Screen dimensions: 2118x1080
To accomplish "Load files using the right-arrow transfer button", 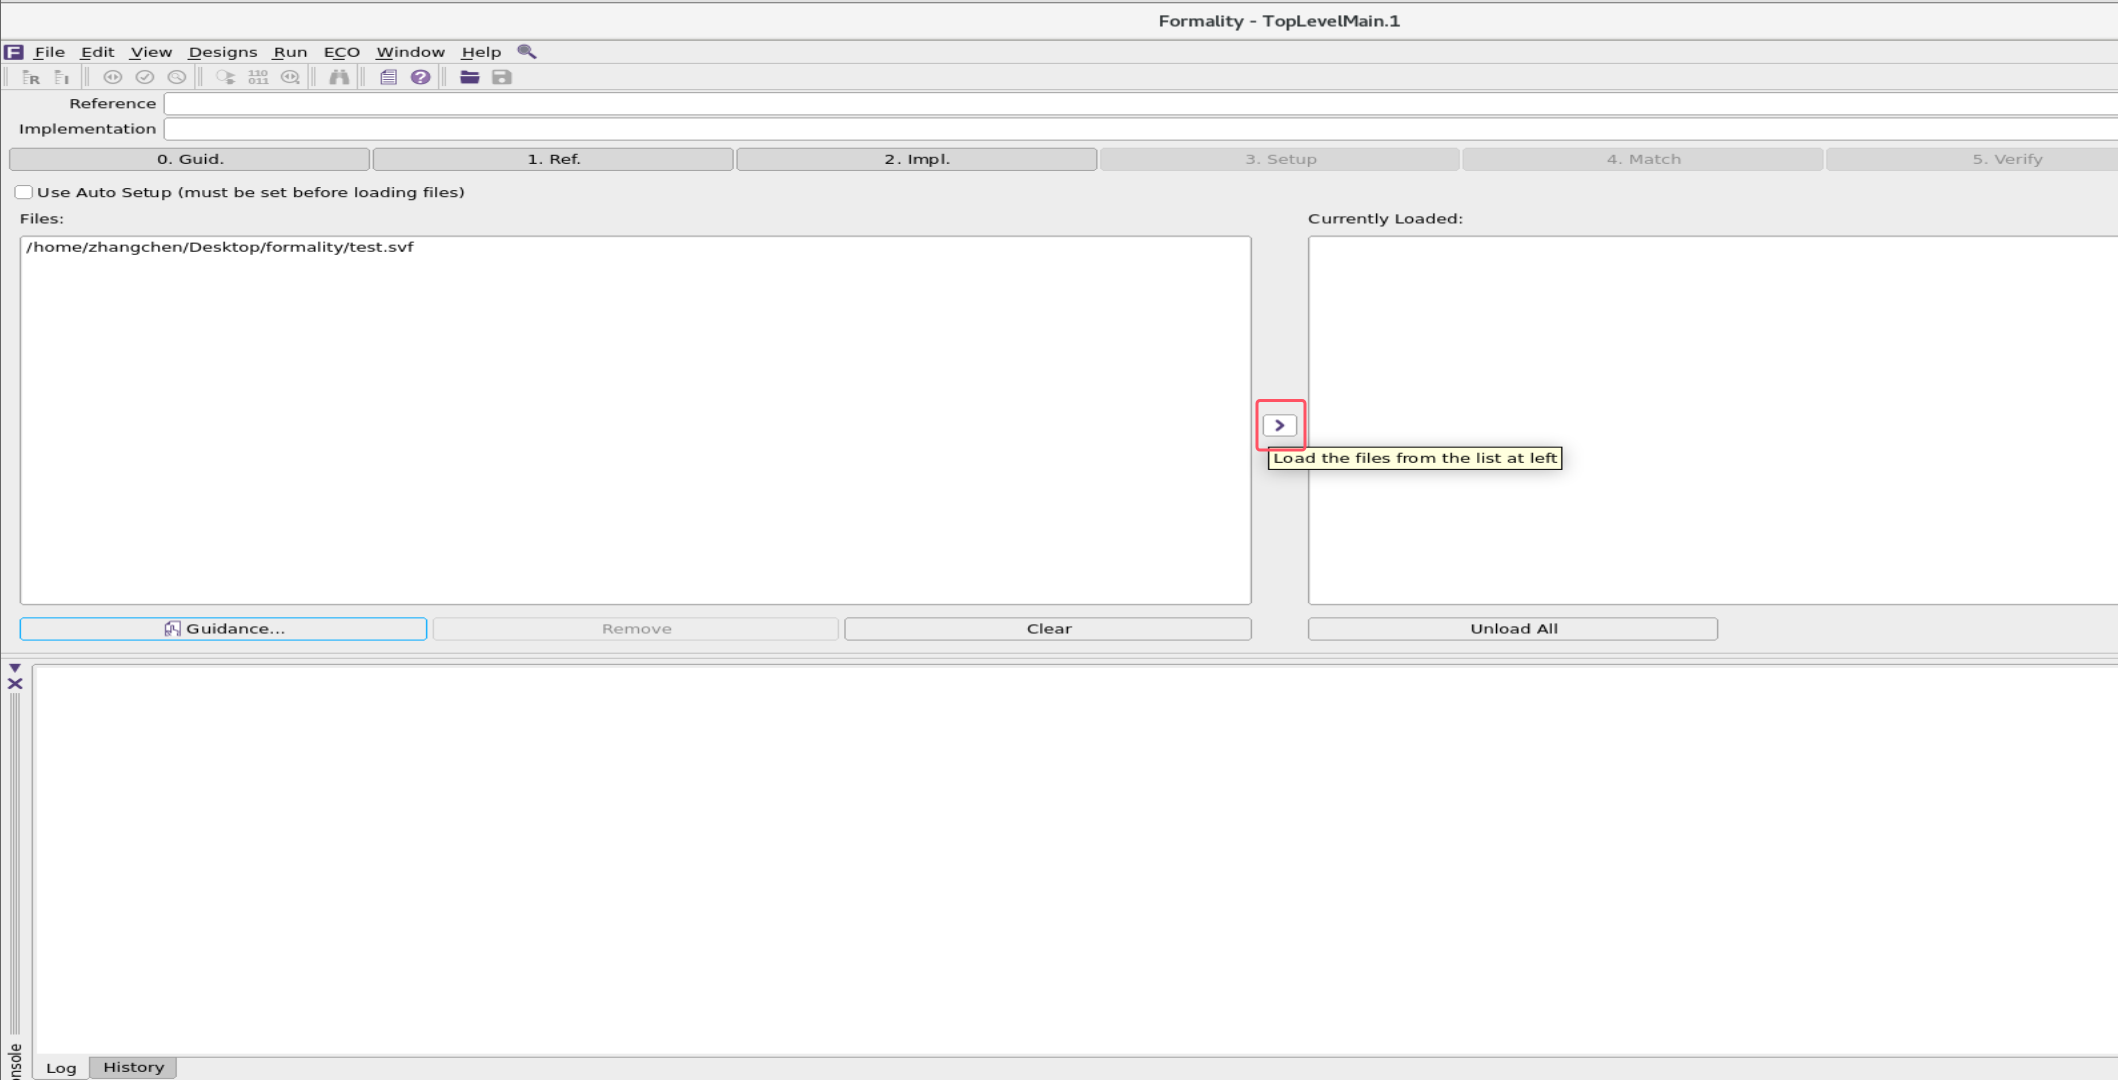I will point(1280,424).
